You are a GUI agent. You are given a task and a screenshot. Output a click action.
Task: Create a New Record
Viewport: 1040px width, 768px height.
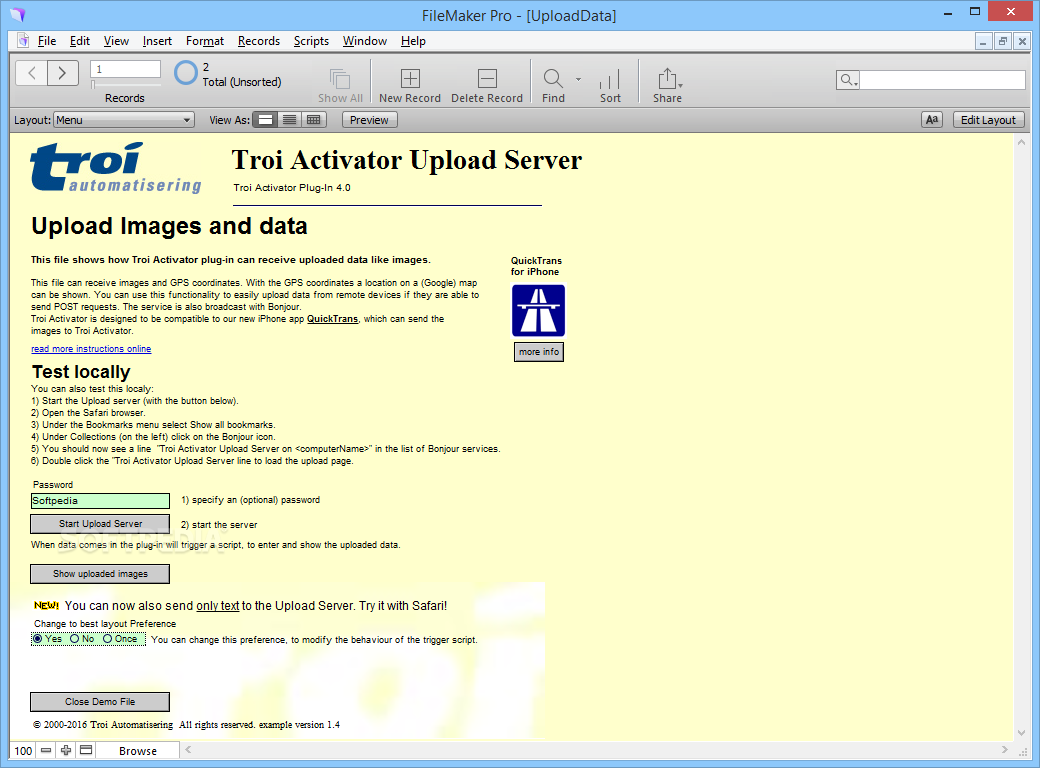point(411,78)
